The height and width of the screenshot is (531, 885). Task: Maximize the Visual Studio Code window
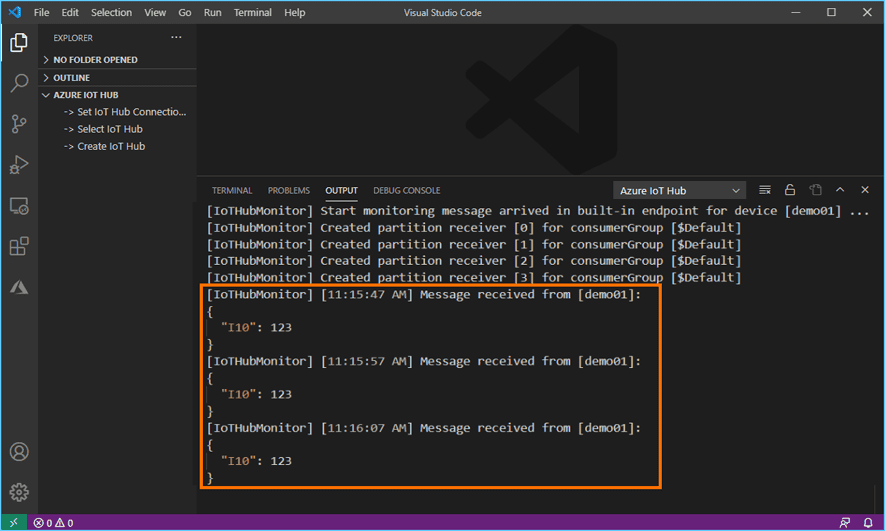(x=831, y=12)
